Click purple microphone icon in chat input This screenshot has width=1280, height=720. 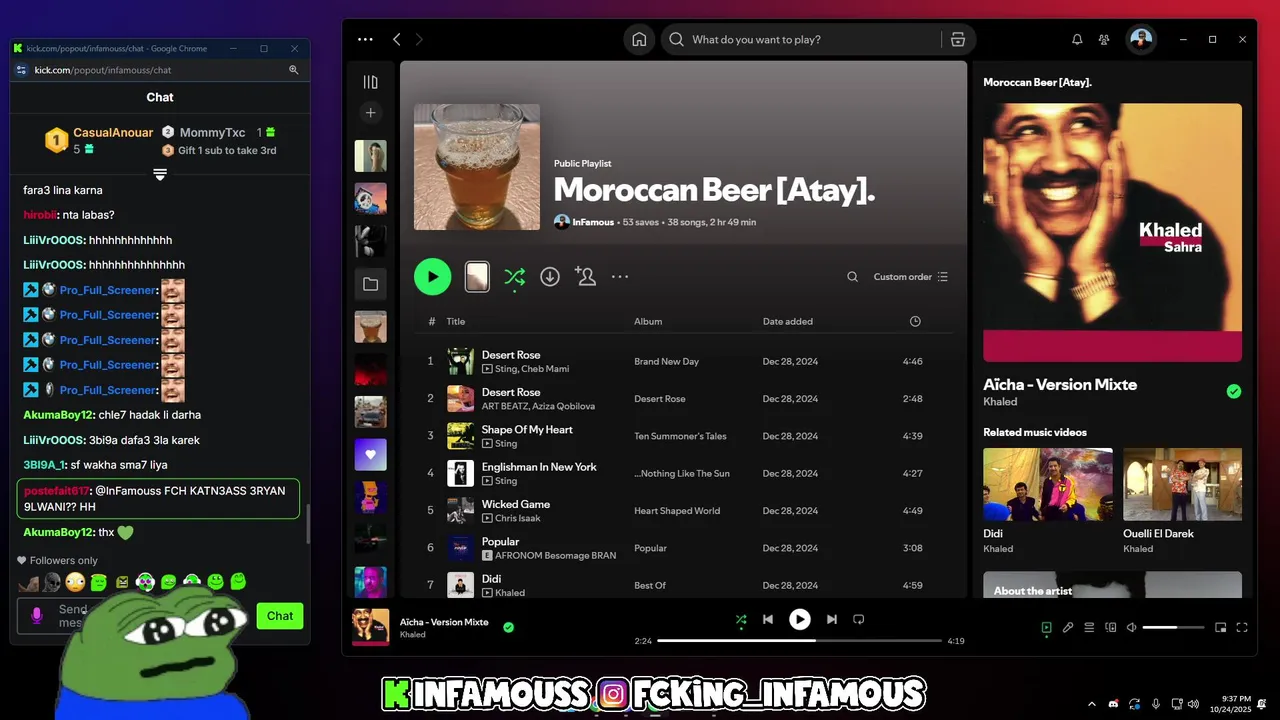pyautogui.click(x=37, y=616)
